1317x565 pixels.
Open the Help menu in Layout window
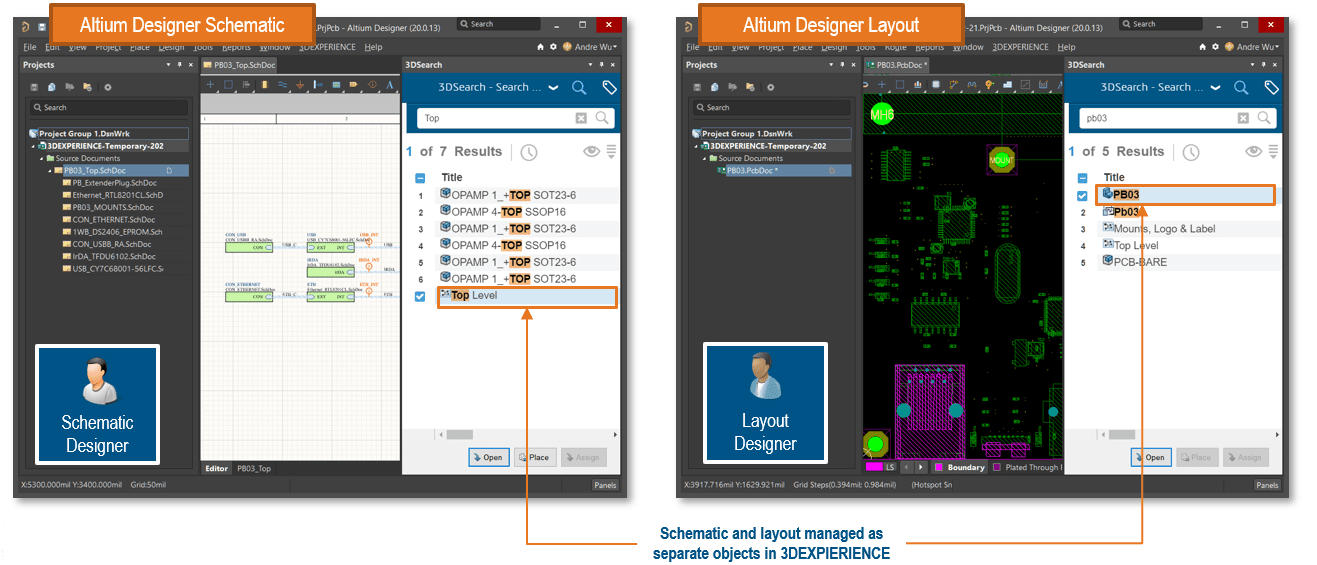tap(1066, 47)
